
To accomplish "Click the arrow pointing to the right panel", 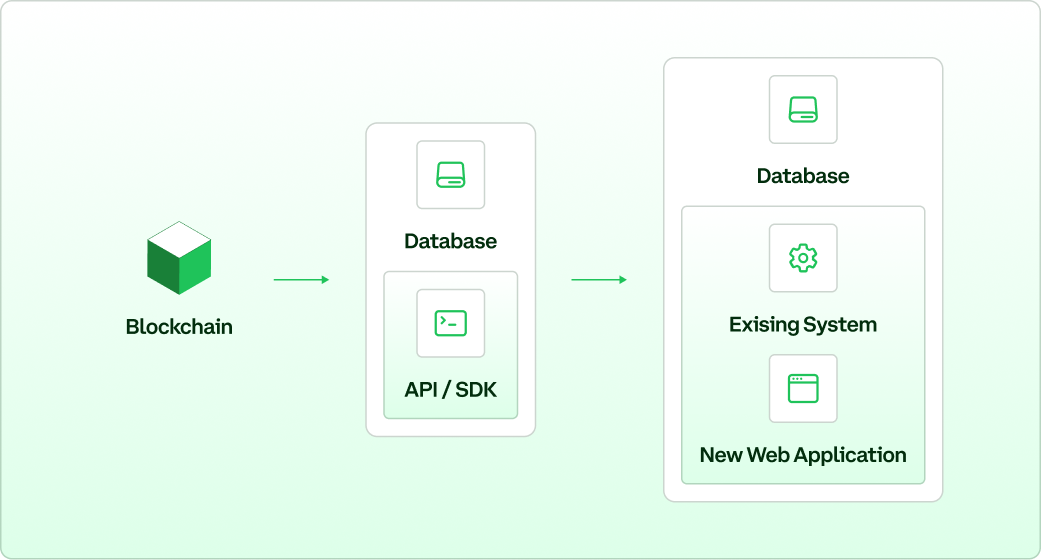I will pos(599,280).
